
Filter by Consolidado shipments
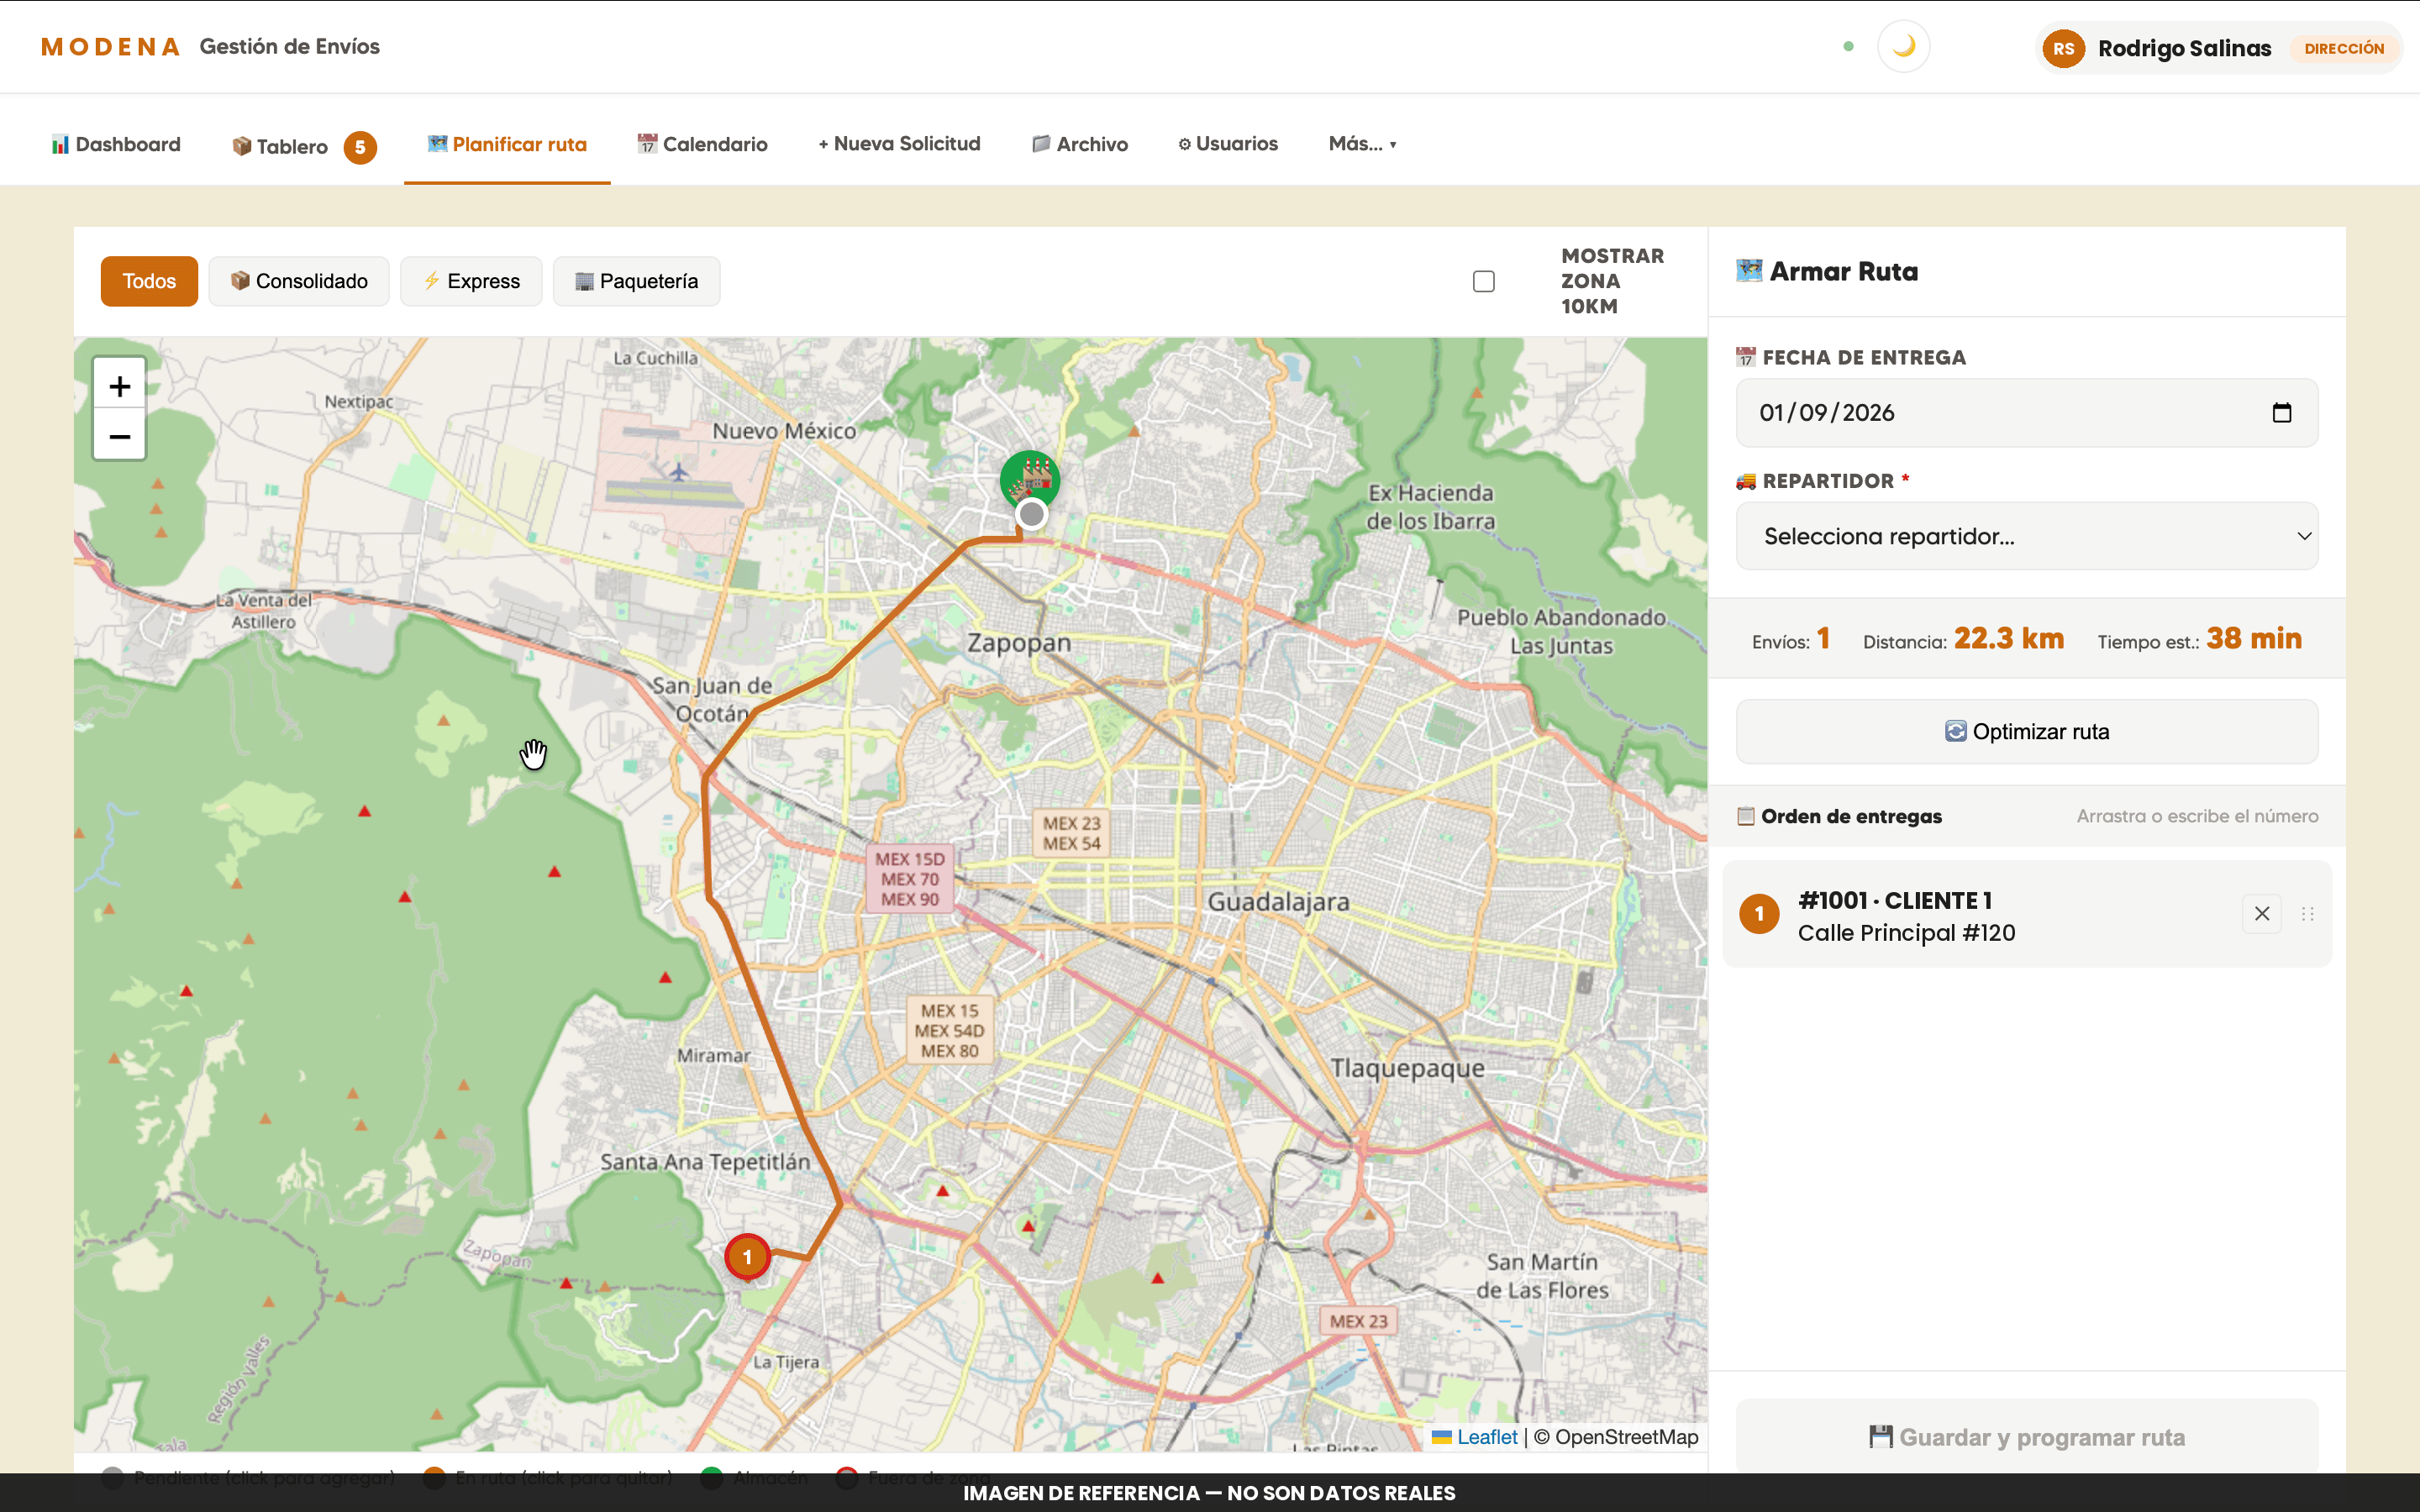pyautogui.click(x=299, y=281)
